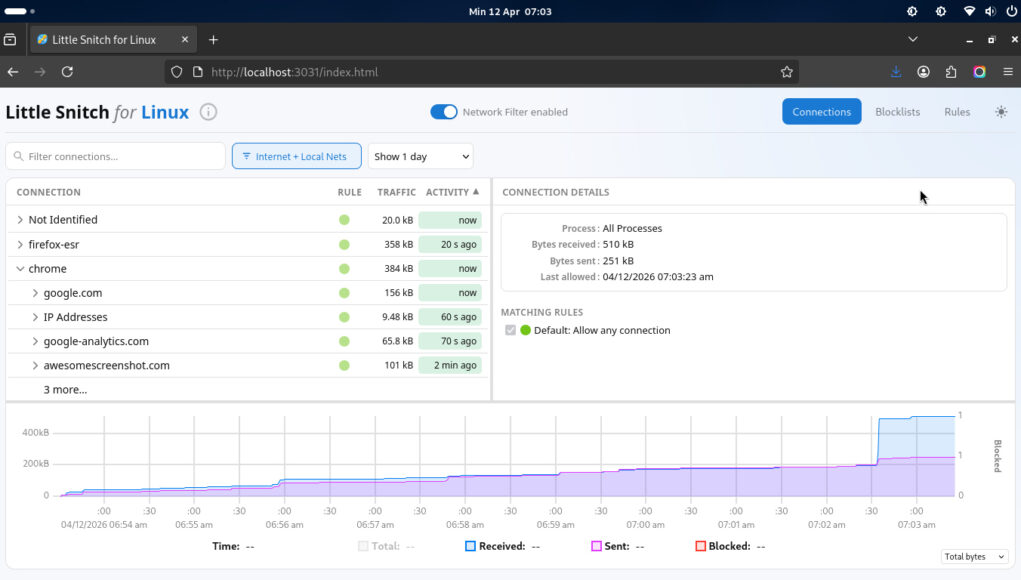This screenshot has height=580, width=1021.
Task: Sort by the ACTIVITY column header
Action: [452, 192]
